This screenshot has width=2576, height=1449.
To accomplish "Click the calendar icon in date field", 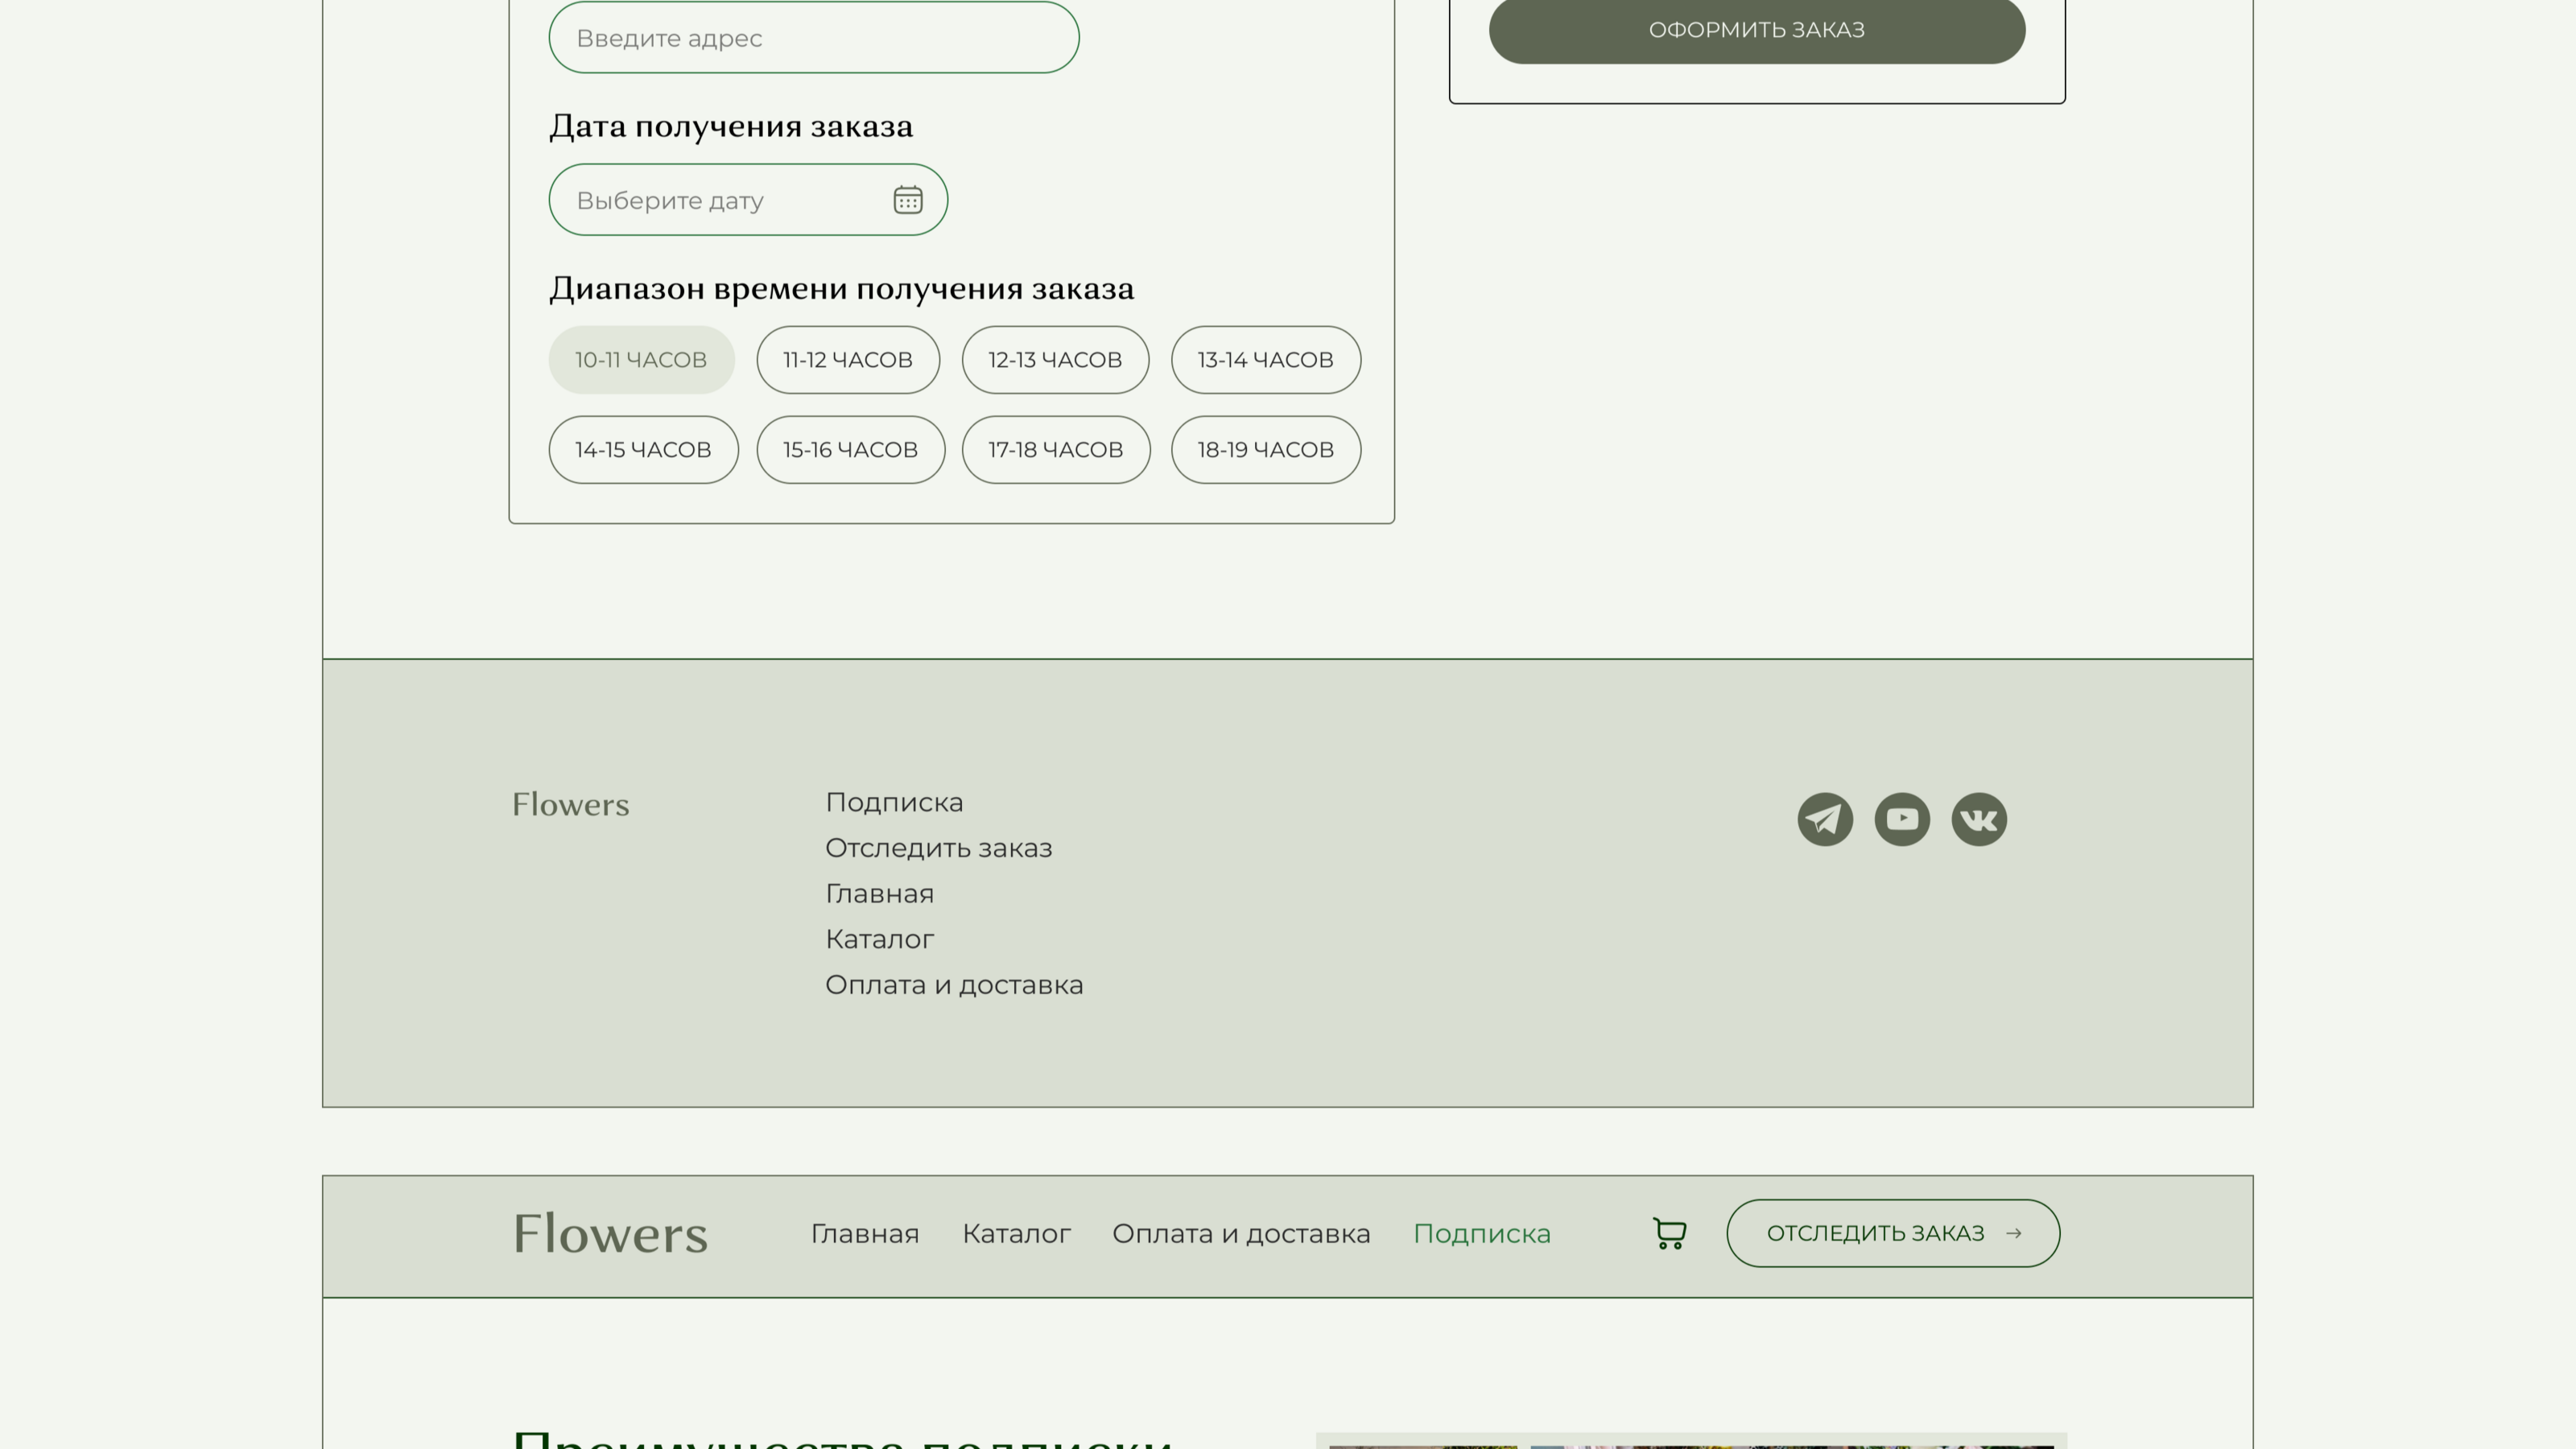I will [x=907, y=200].
